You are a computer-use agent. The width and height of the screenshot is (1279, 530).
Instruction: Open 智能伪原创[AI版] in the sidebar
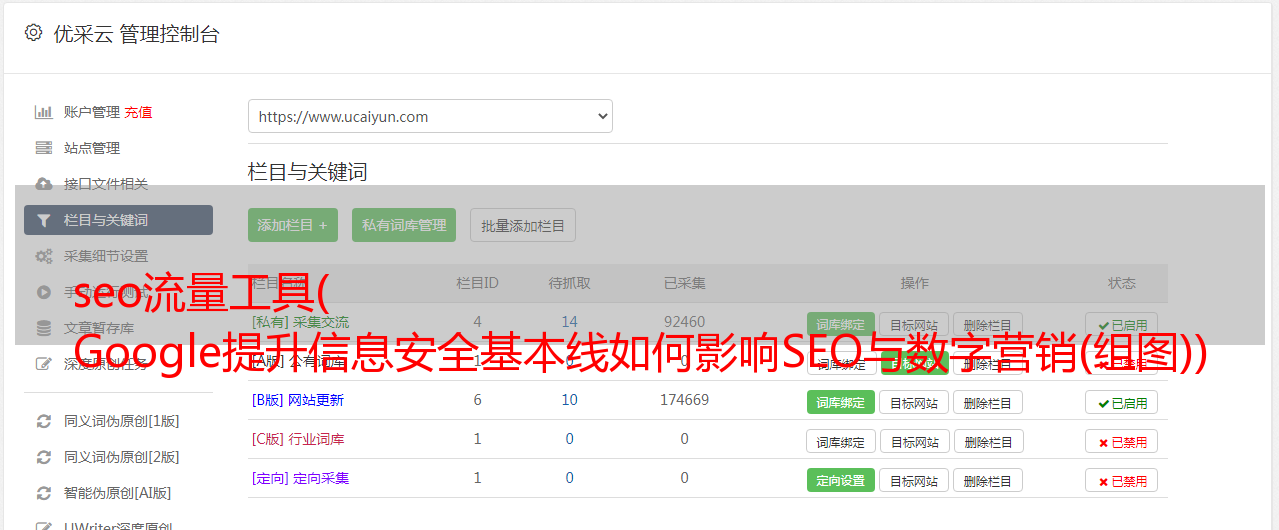coord(118,493)
